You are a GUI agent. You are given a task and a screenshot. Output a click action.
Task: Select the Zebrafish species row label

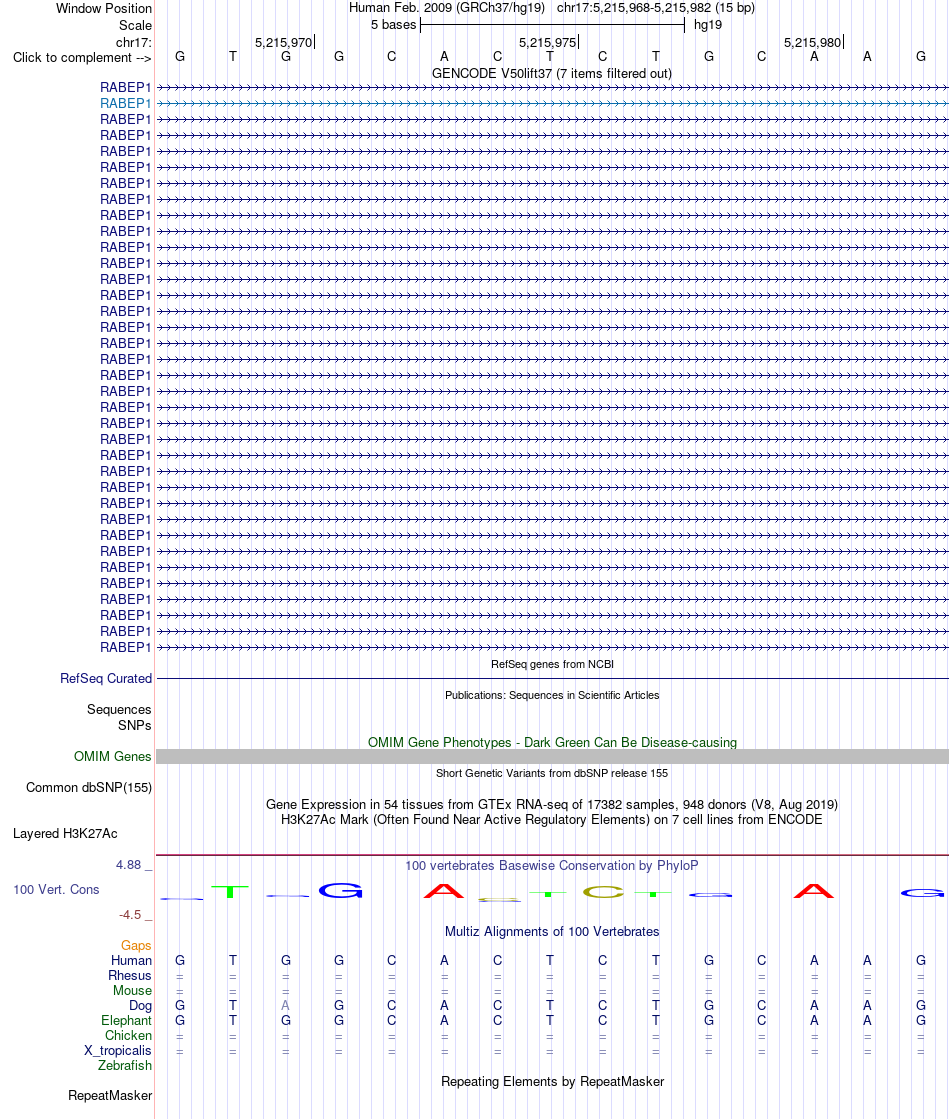pos(125,1065)
